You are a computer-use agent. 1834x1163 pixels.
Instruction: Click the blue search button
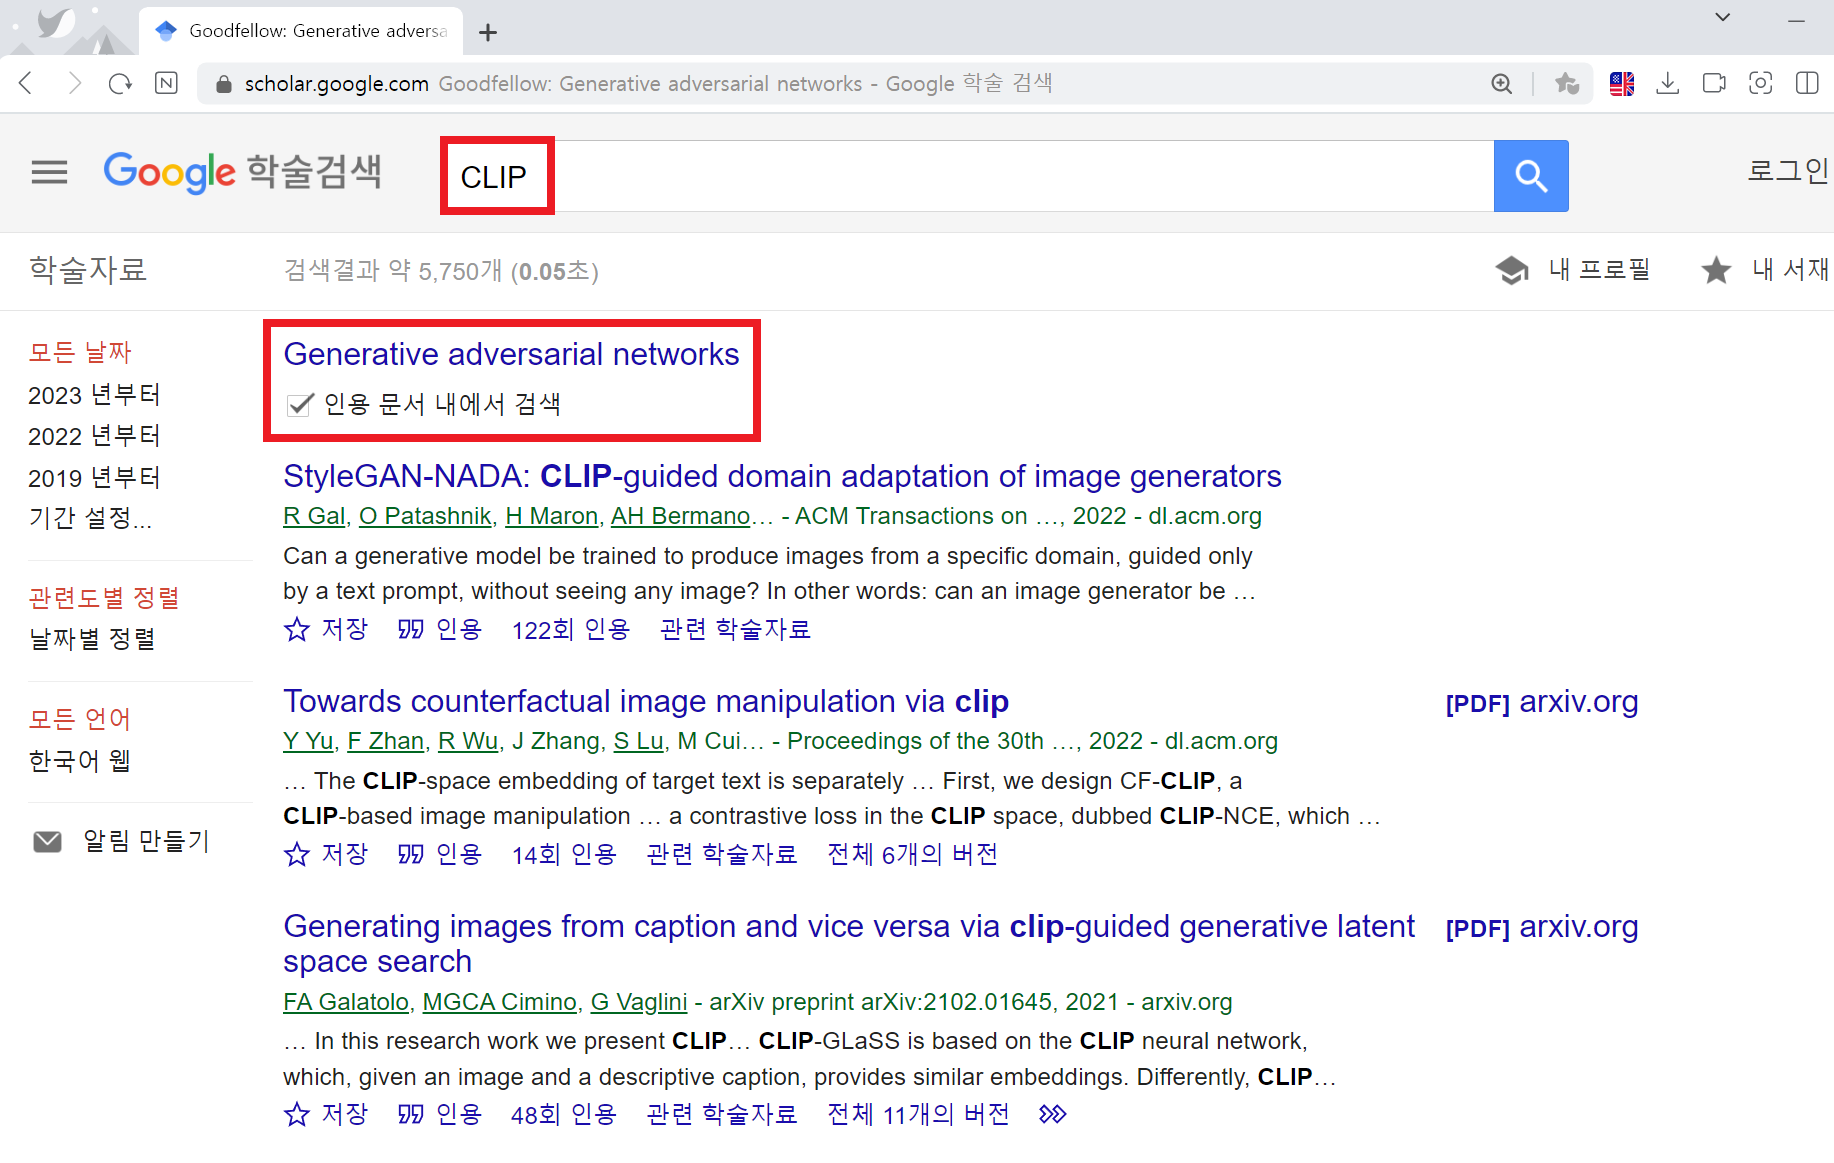tap(1531, 176)
